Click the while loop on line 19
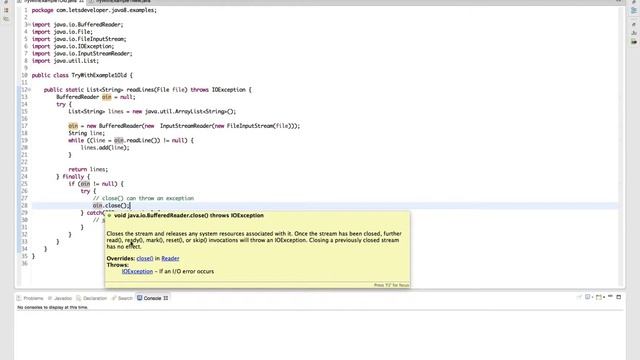640x360 pixels. coord(131,140)
